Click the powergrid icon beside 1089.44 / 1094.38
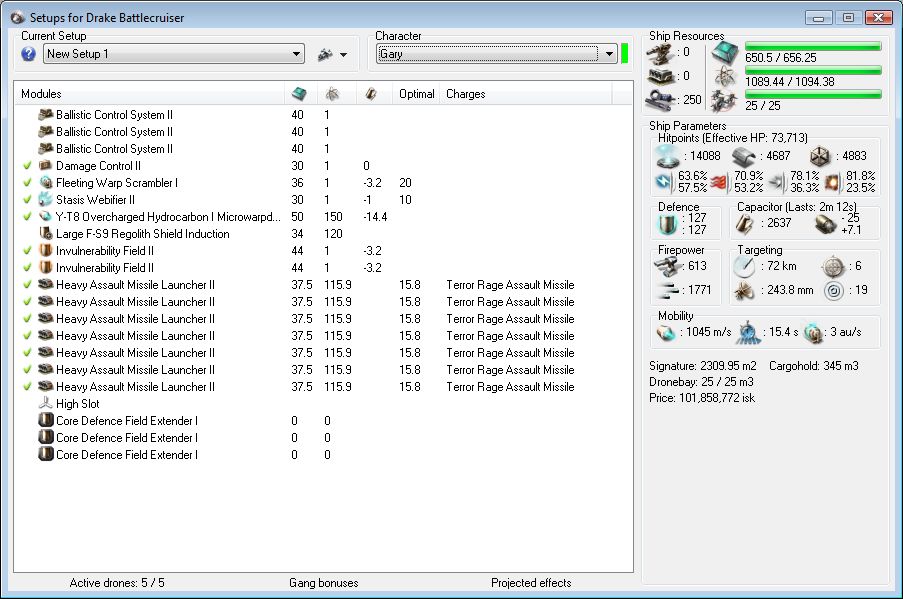 725,77
